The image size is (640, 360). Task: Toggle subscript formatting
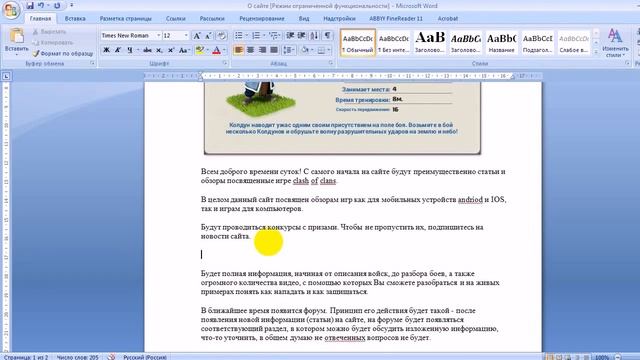[x=159, y=50]
